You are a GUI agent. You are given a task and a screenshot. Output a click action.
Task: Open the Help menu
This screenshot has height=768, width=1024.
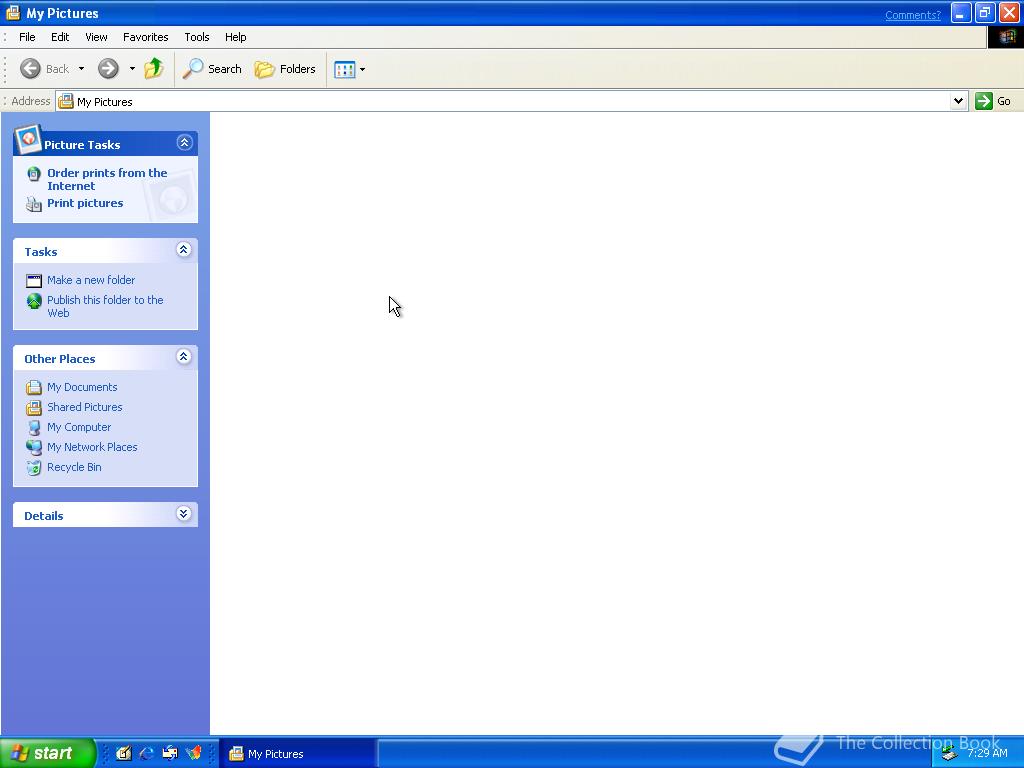point(236,37)
